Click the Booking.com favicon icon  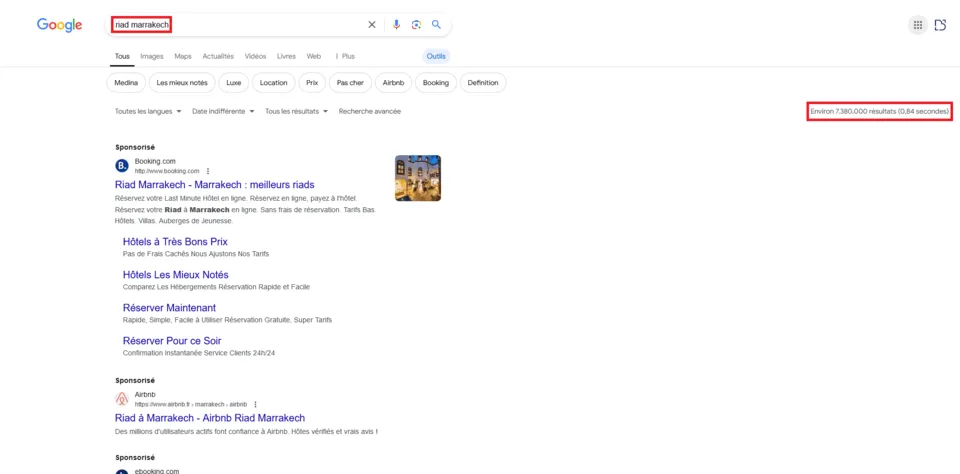pos(122,166)
